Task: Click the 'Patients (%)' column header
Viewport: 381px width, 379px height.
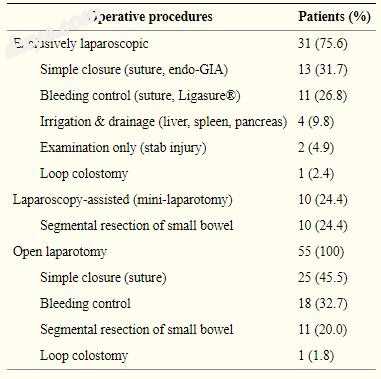Action: click(x=334, y=17)
